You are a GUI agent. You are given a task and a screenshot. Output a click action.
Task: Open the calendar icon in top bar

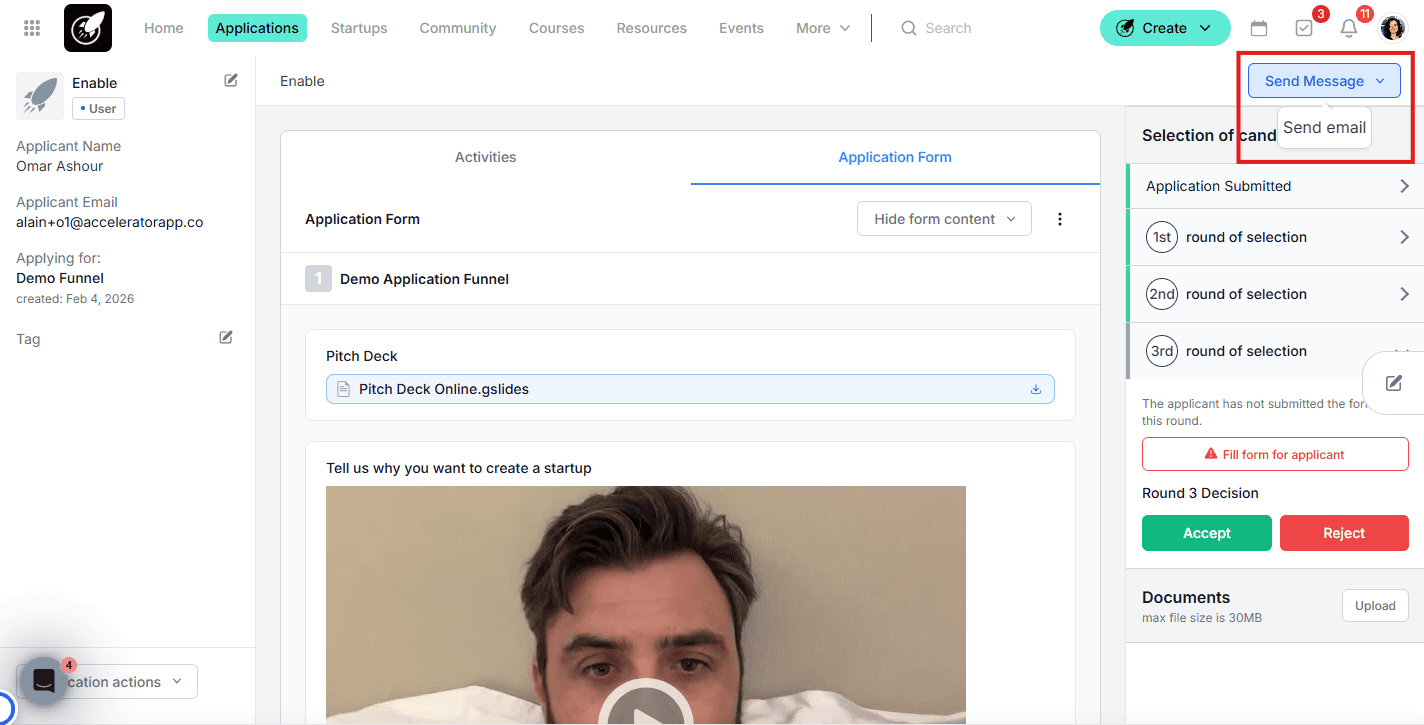coord(1259,28)
